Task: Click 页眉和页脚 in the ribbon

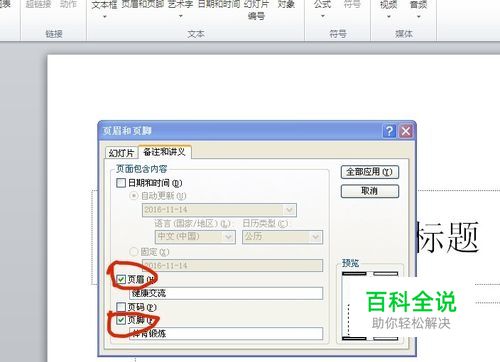Action: pos(143,4)
